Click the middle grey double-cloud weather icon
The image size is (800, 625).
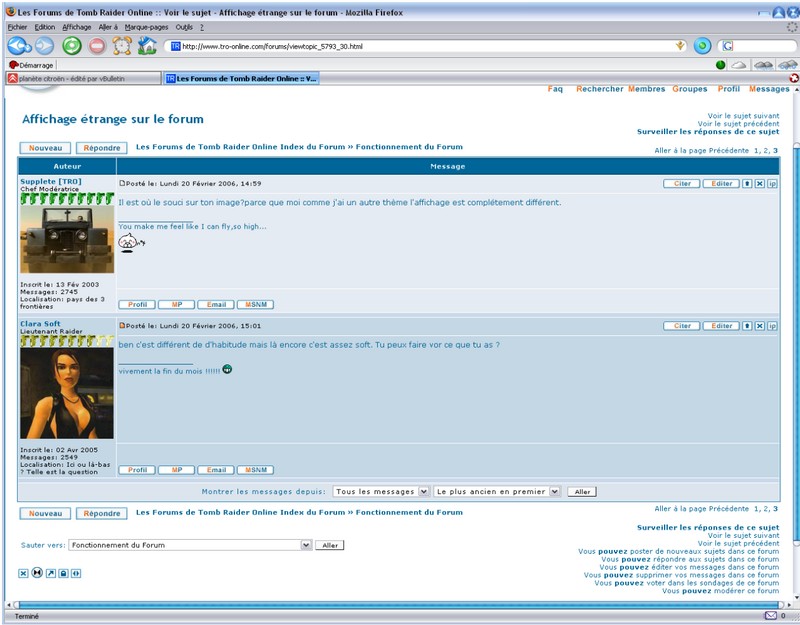click(x=763, y=65)
